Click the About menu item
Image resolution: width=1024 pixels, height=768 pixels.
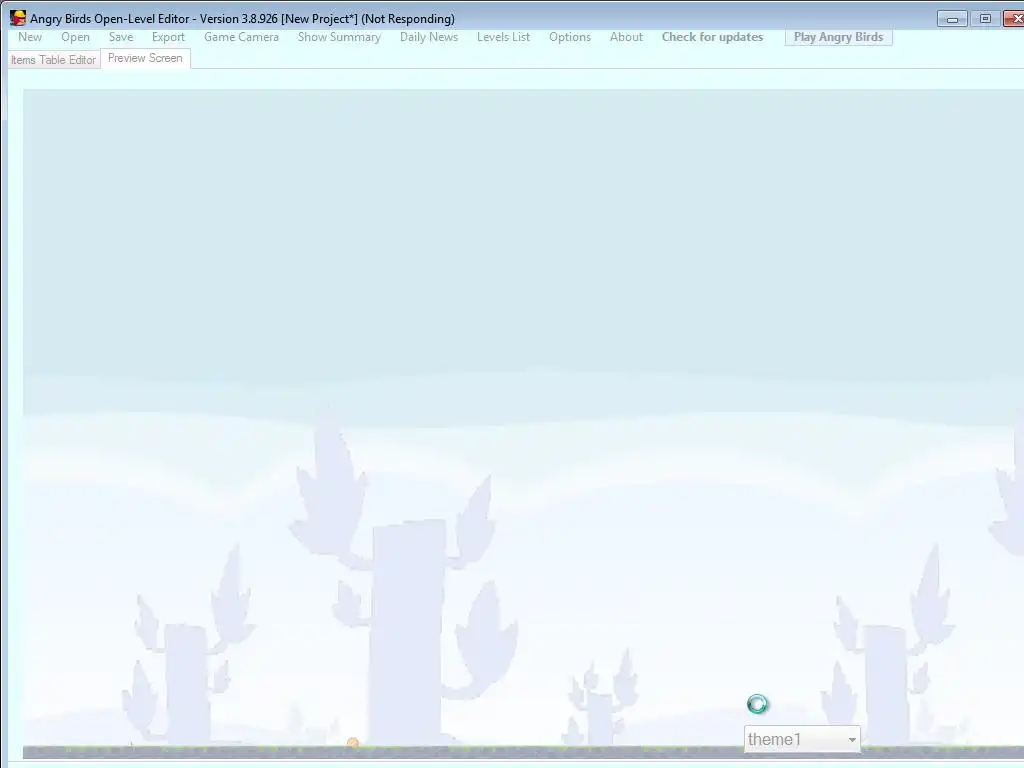click(x=626, y=37)
